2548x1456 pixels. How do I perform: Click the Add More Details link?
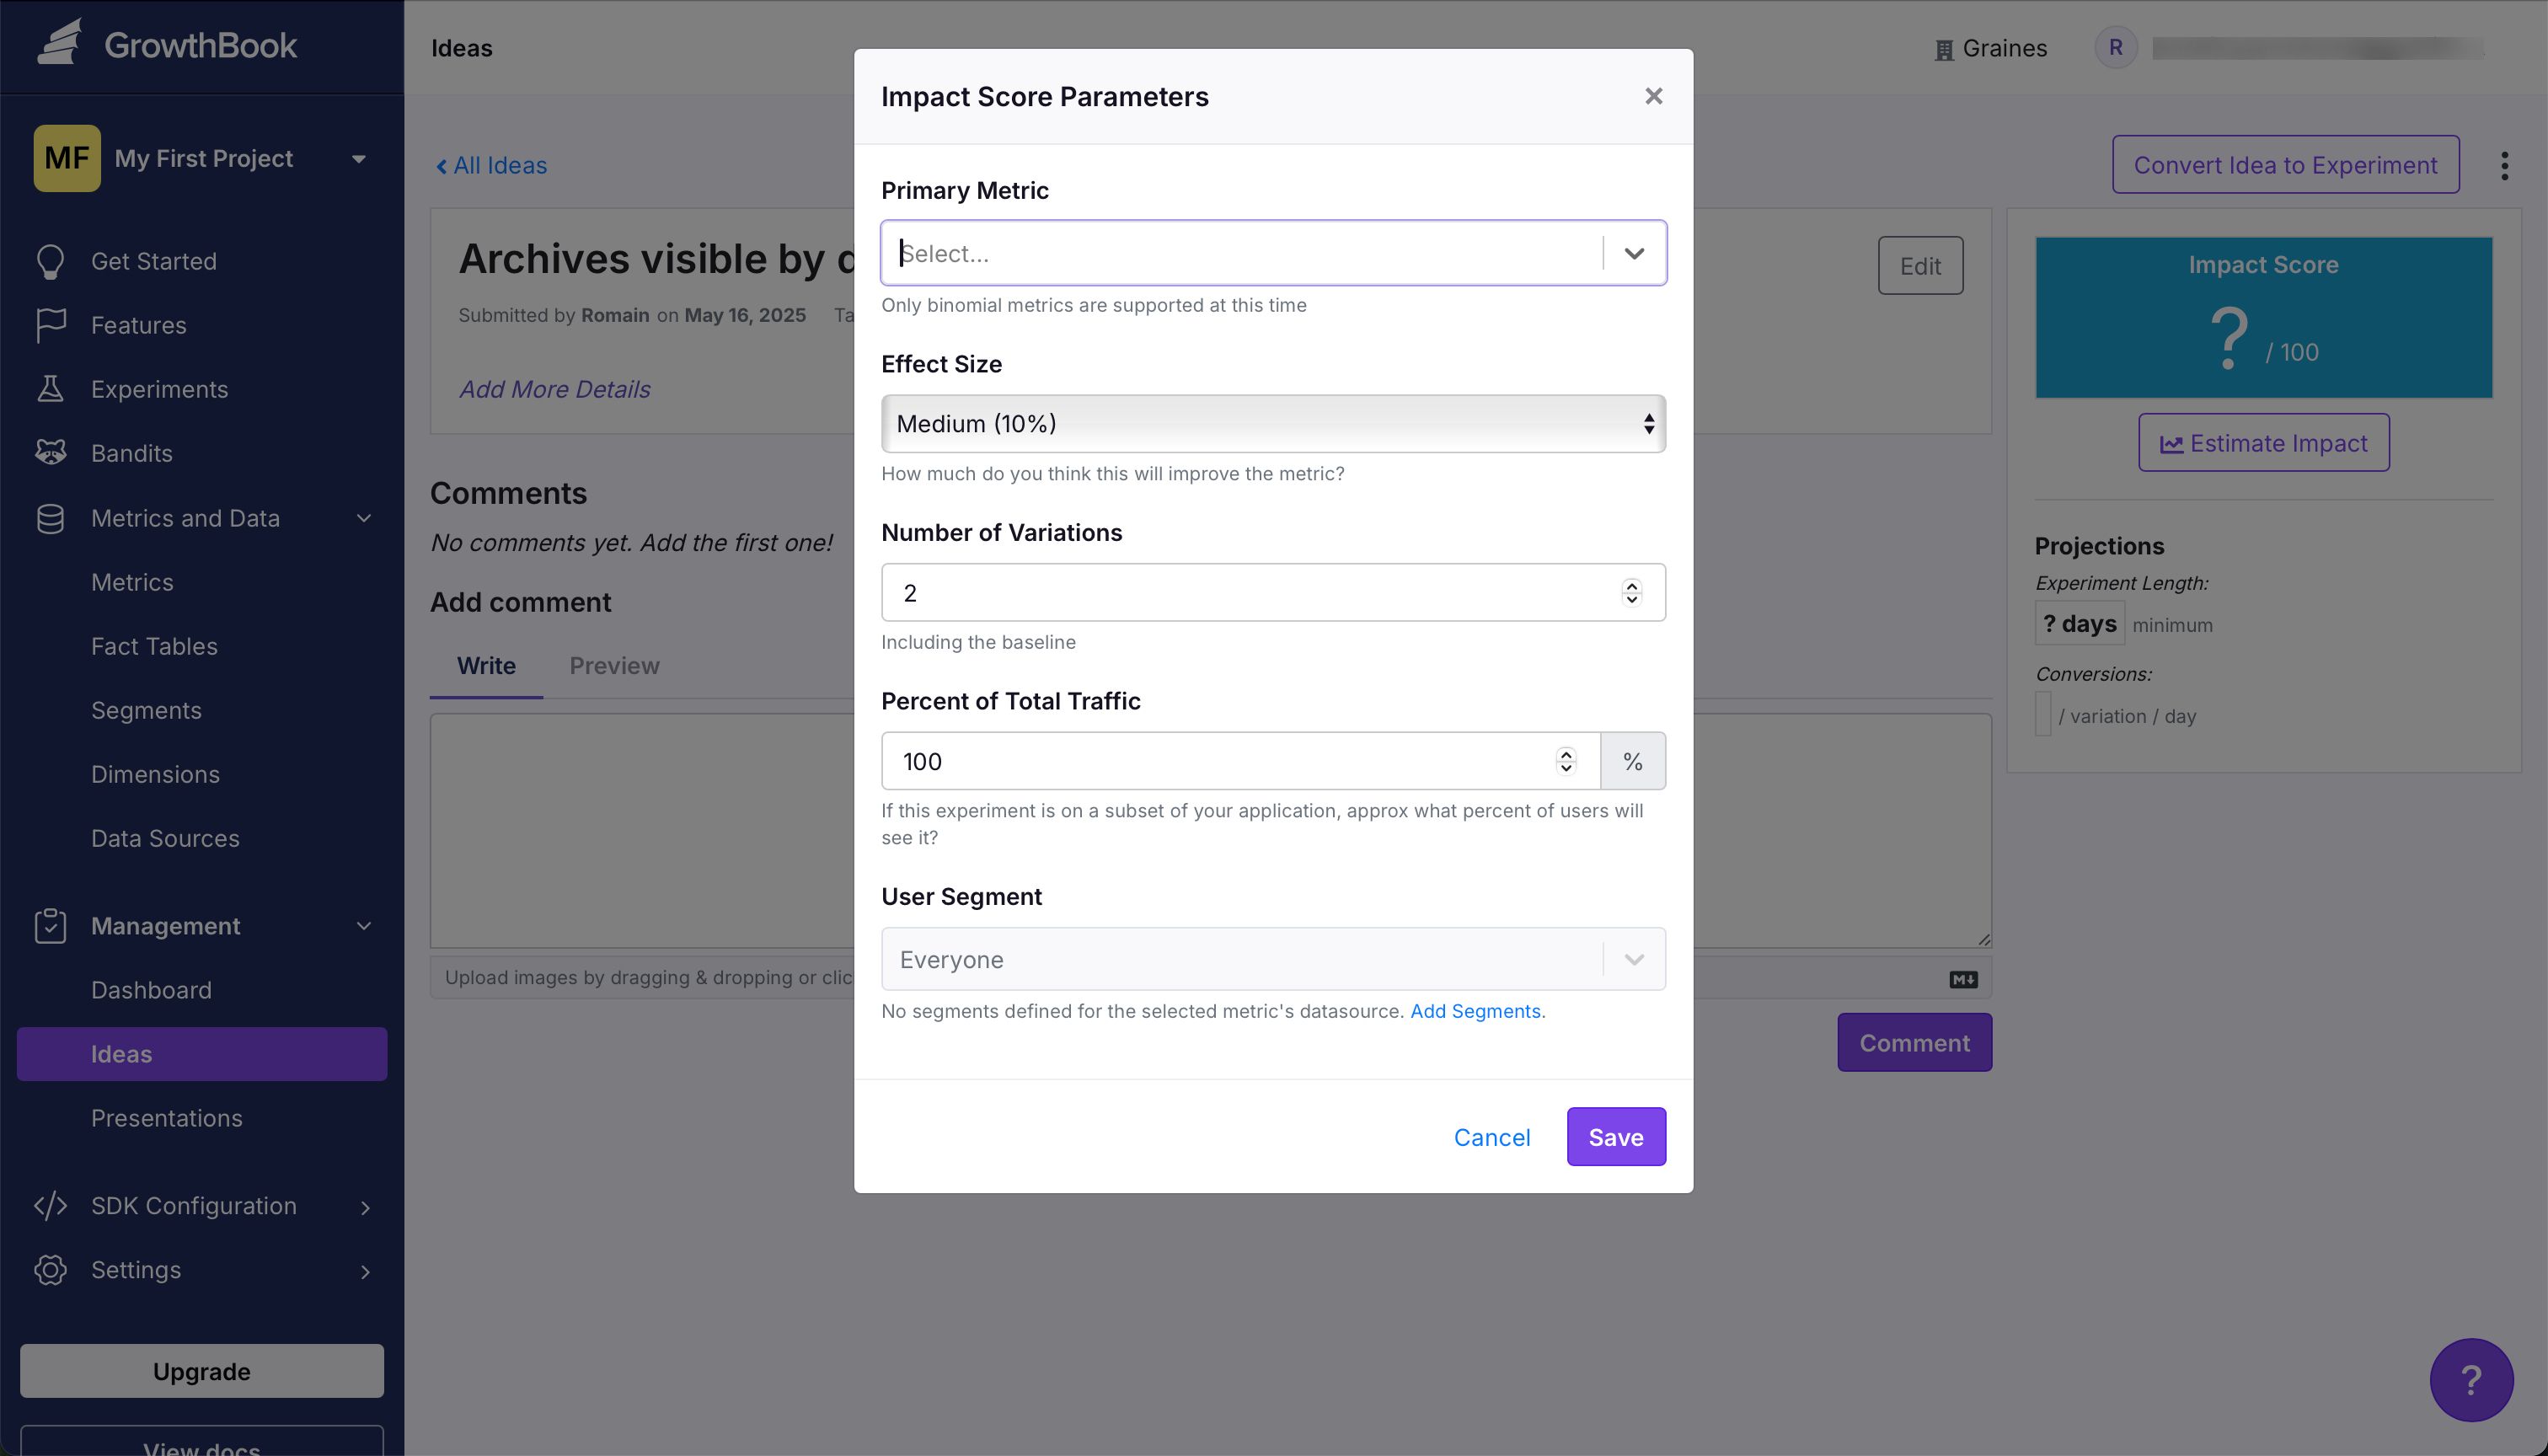554,389
